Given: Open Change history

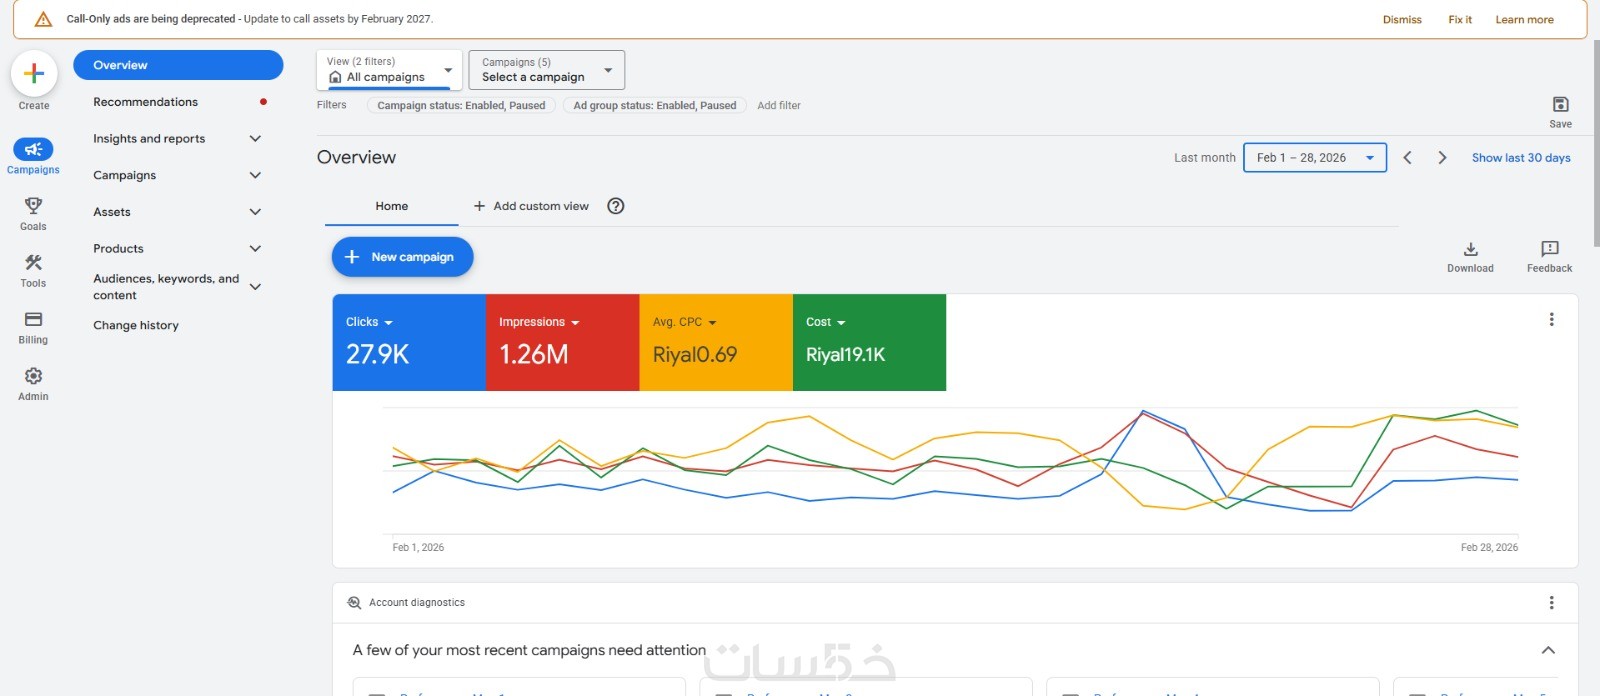Looking at the screenshot, I should 136,325.
